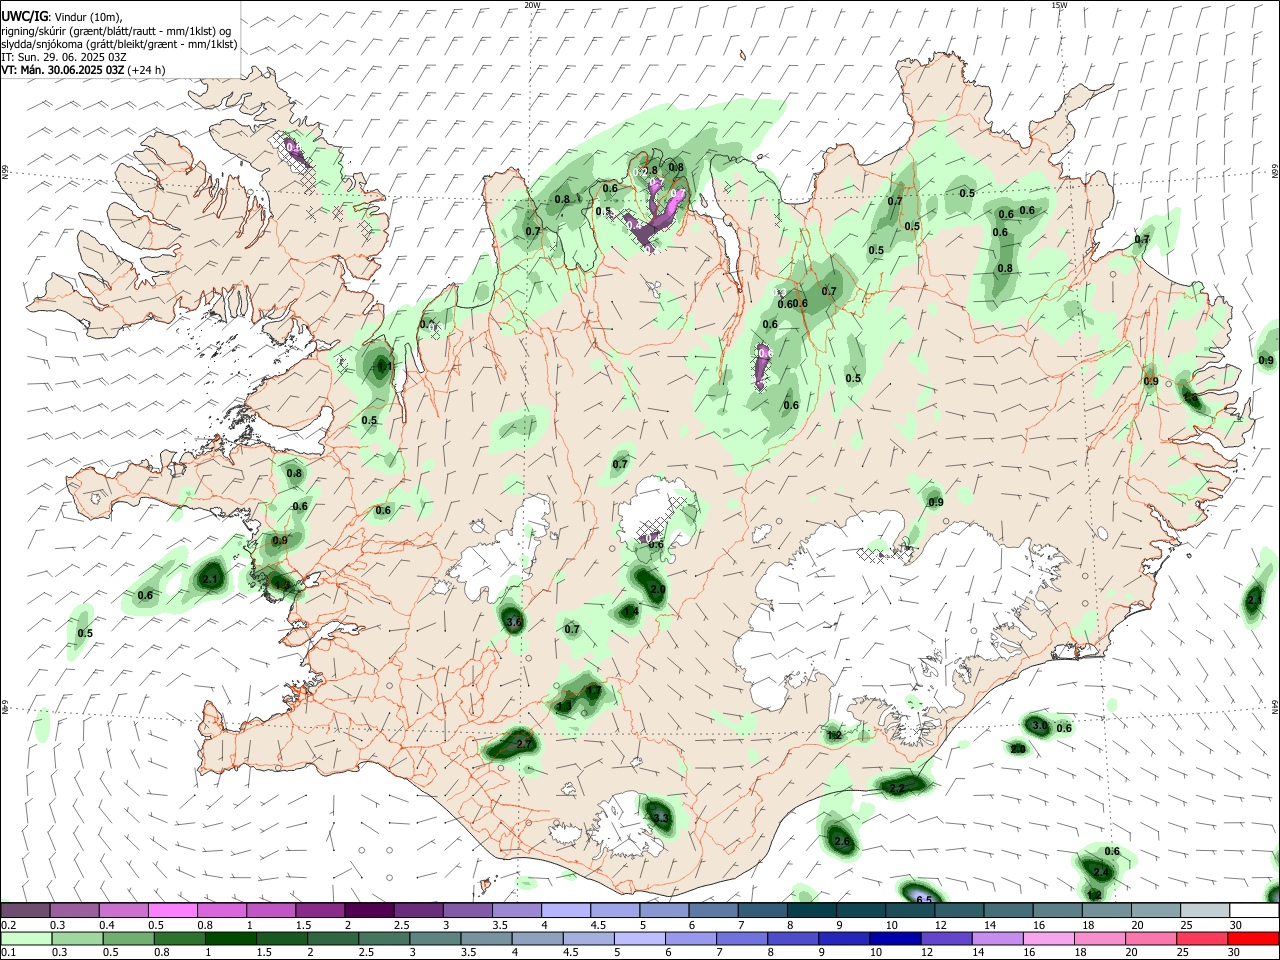Select the bright red lower-row swatch labeled 30
The image size is (1280, 960).
(1254, 938)
